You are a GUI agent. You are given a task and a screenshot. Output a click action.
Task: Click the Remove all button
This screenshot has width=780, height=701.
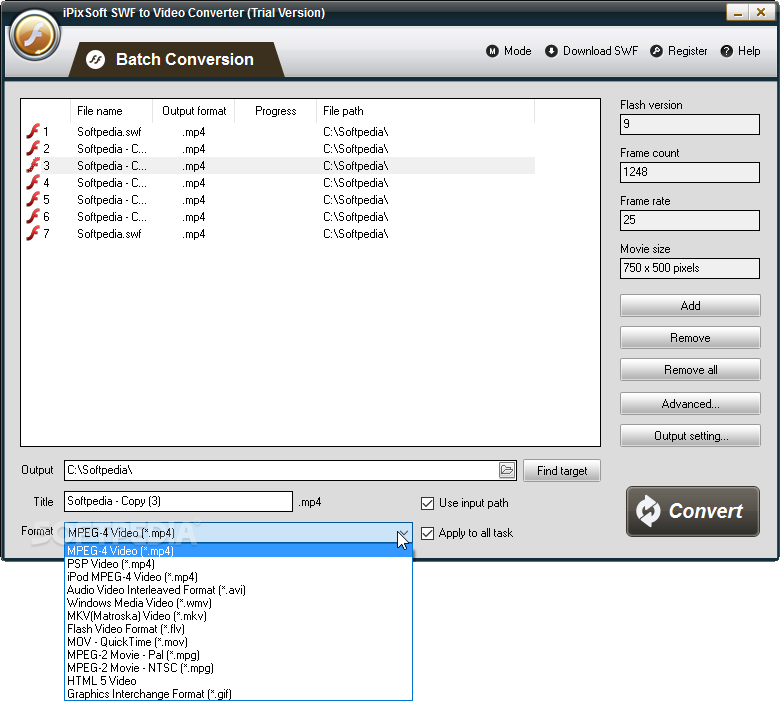(x=690, y=370)
